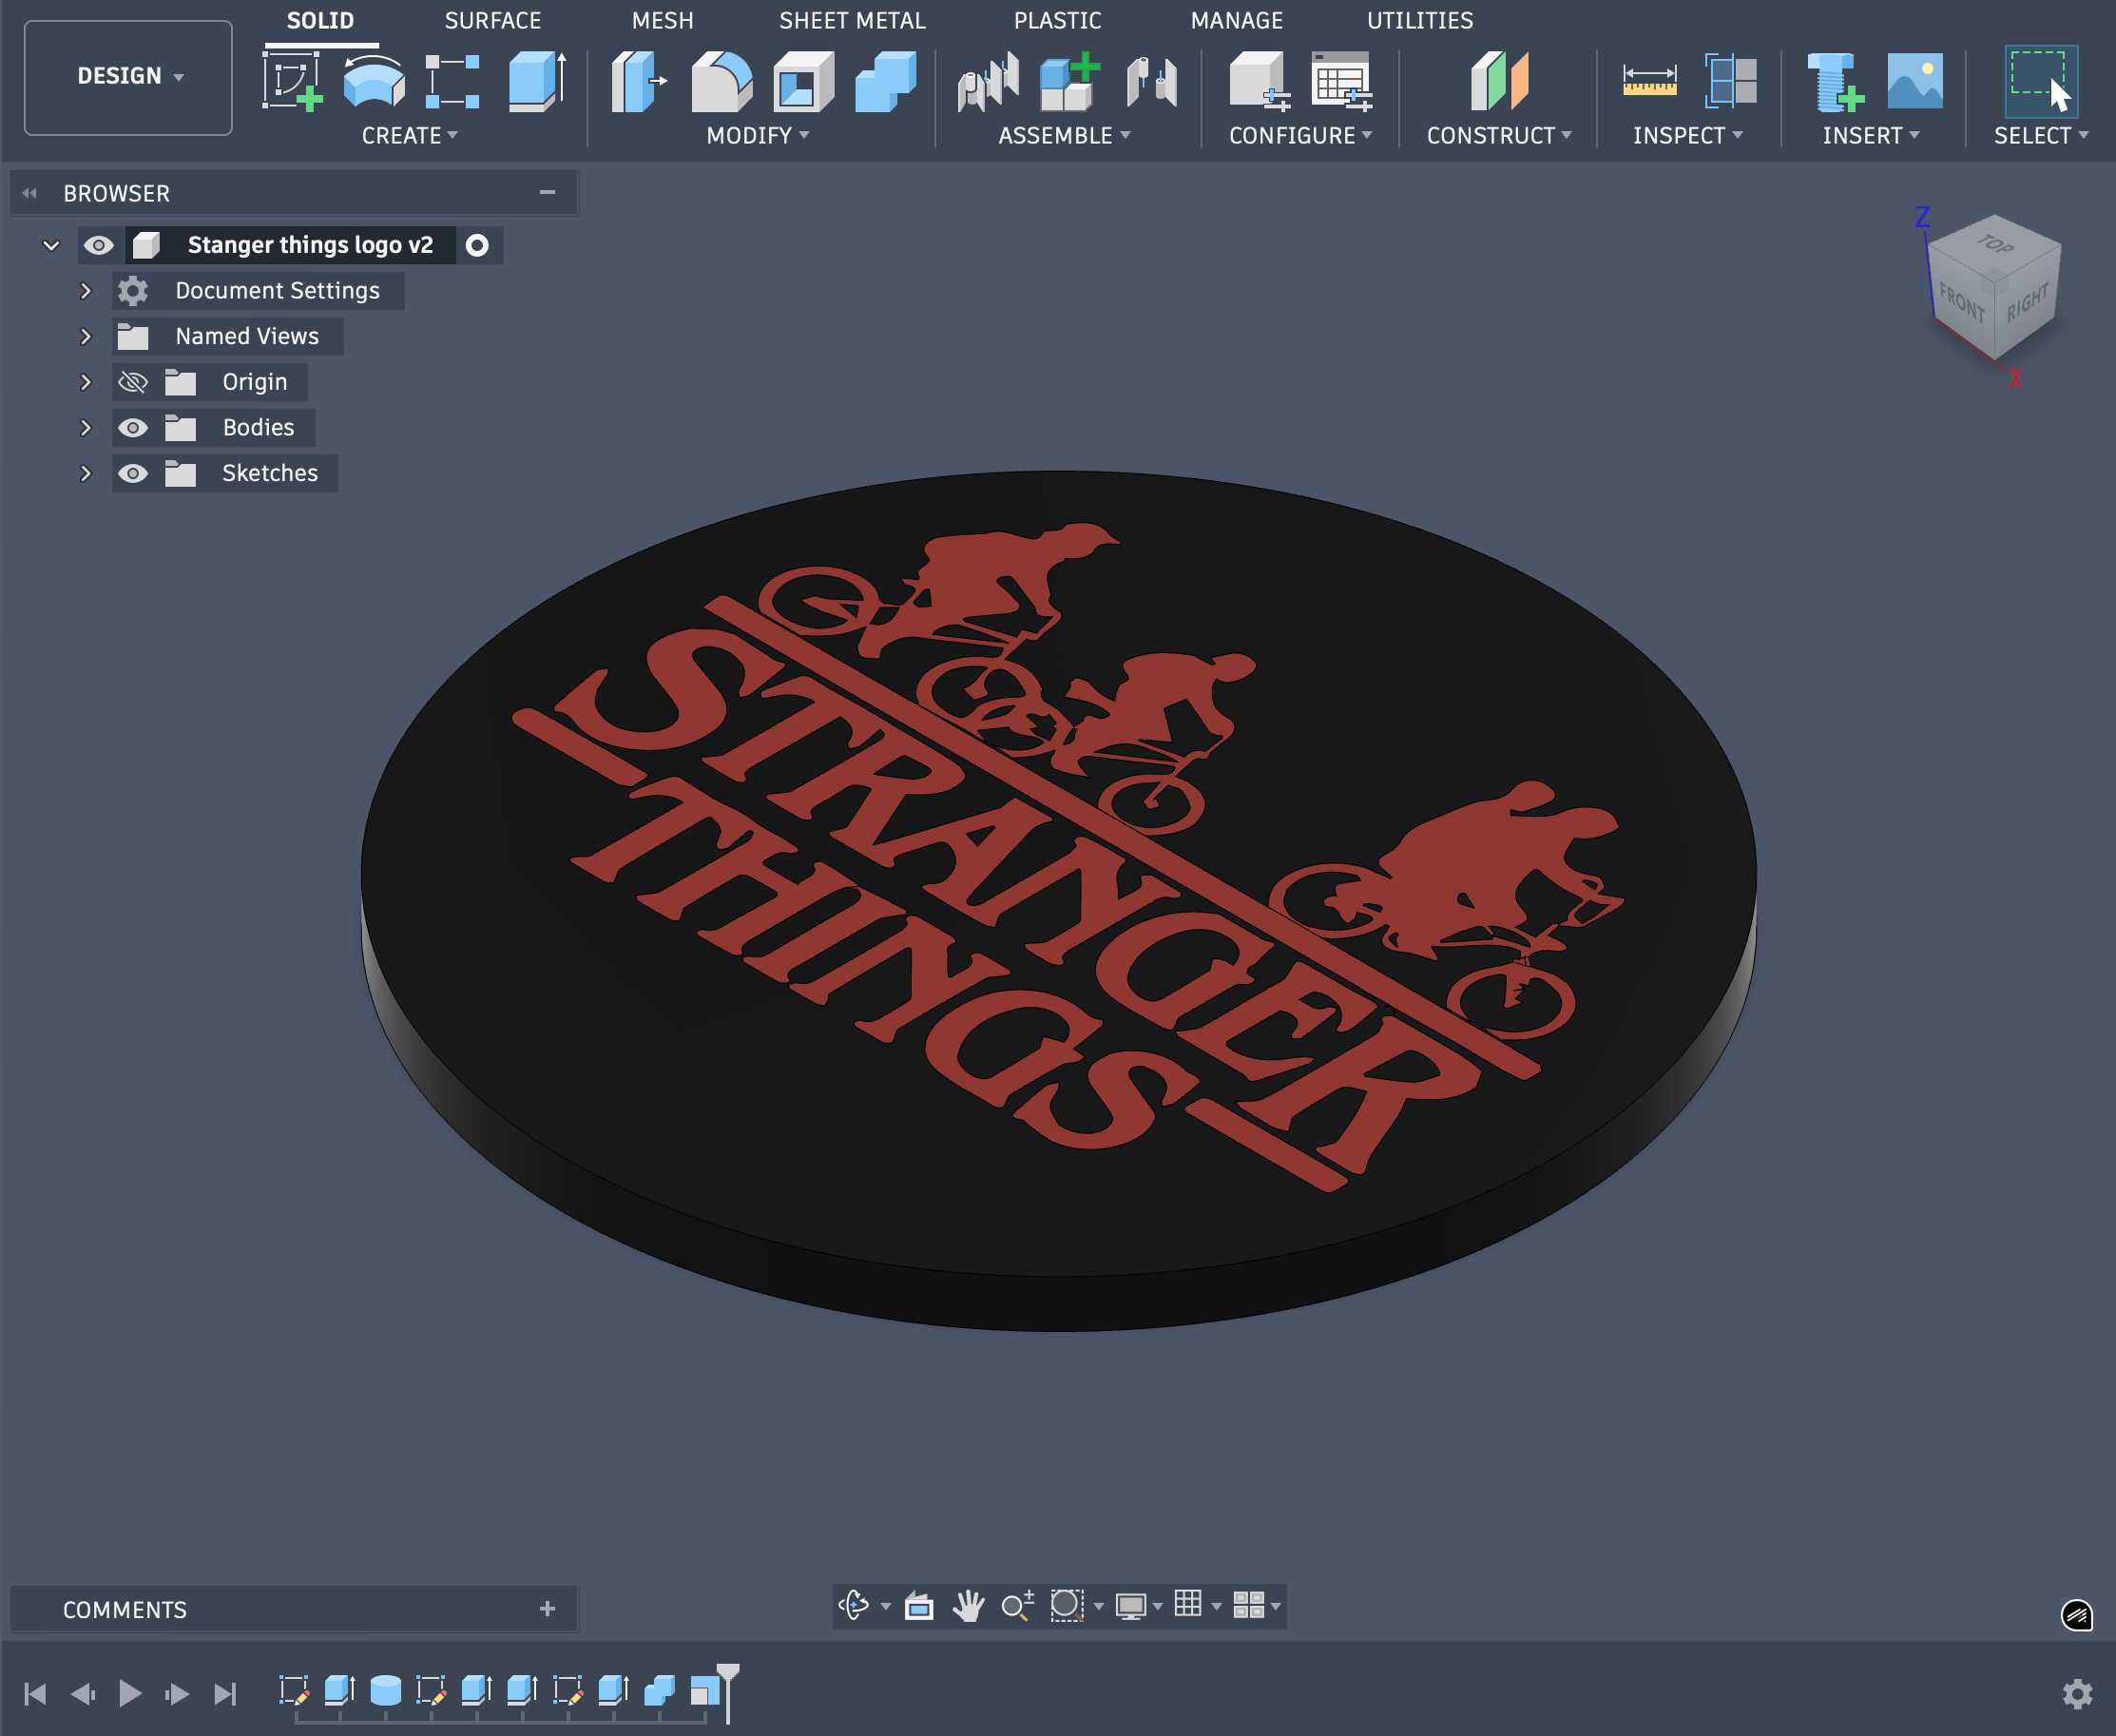Image resolution: width=2116 pixels, height=1736 pixels.
Task: Select the Press Pull tool
Action: (x=640, y=83)
